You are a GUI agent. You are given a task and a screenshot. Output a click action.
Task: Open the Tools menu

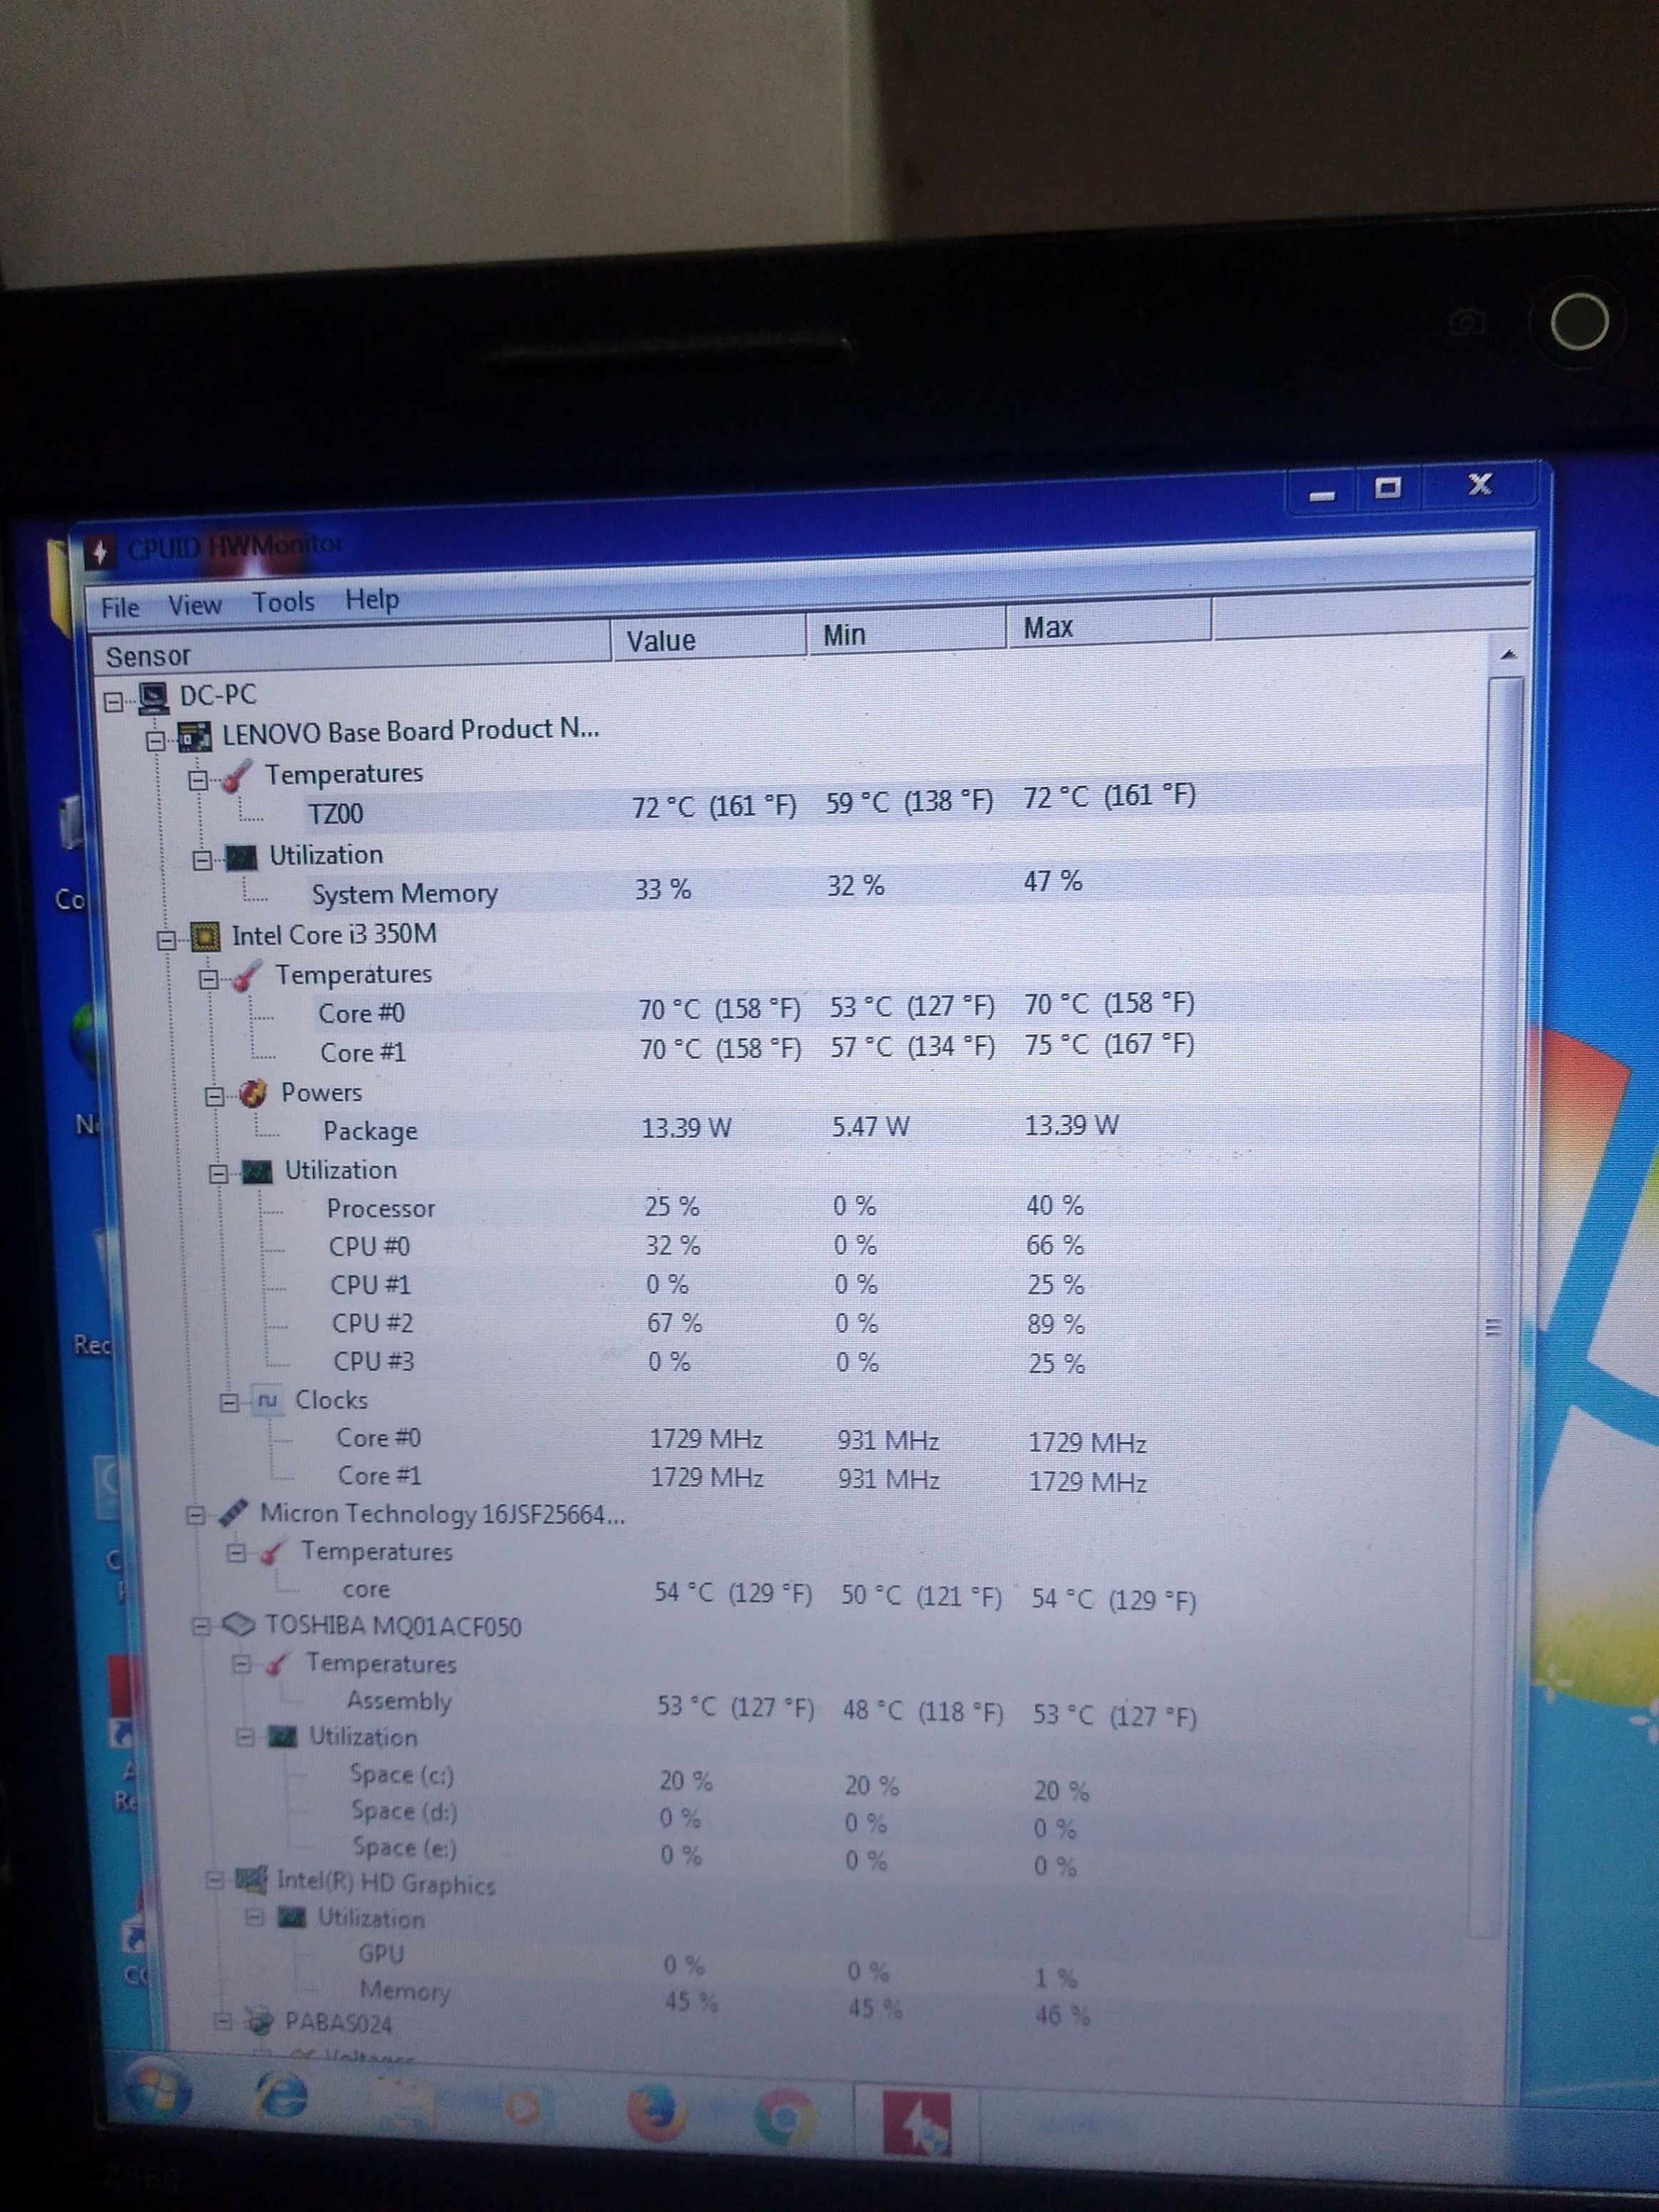pyautogui.click(x=283, y=602)
